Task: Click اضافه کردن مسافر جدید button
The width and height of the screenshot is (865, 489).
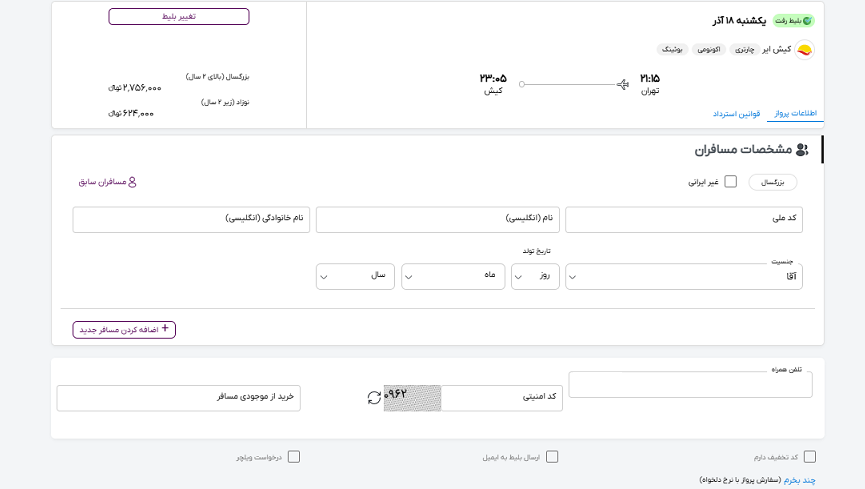Action: pyautogui.click(x=124, y=329)
